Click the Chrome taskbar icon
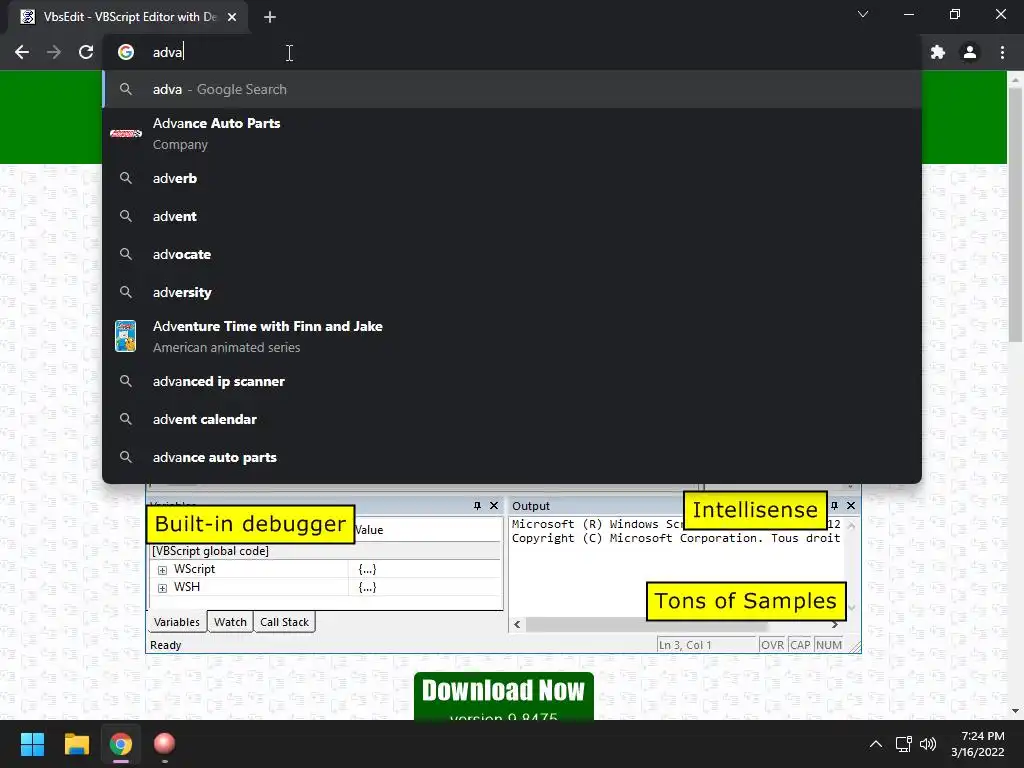Screen dimensions: 1024x768 click(121, 744)
